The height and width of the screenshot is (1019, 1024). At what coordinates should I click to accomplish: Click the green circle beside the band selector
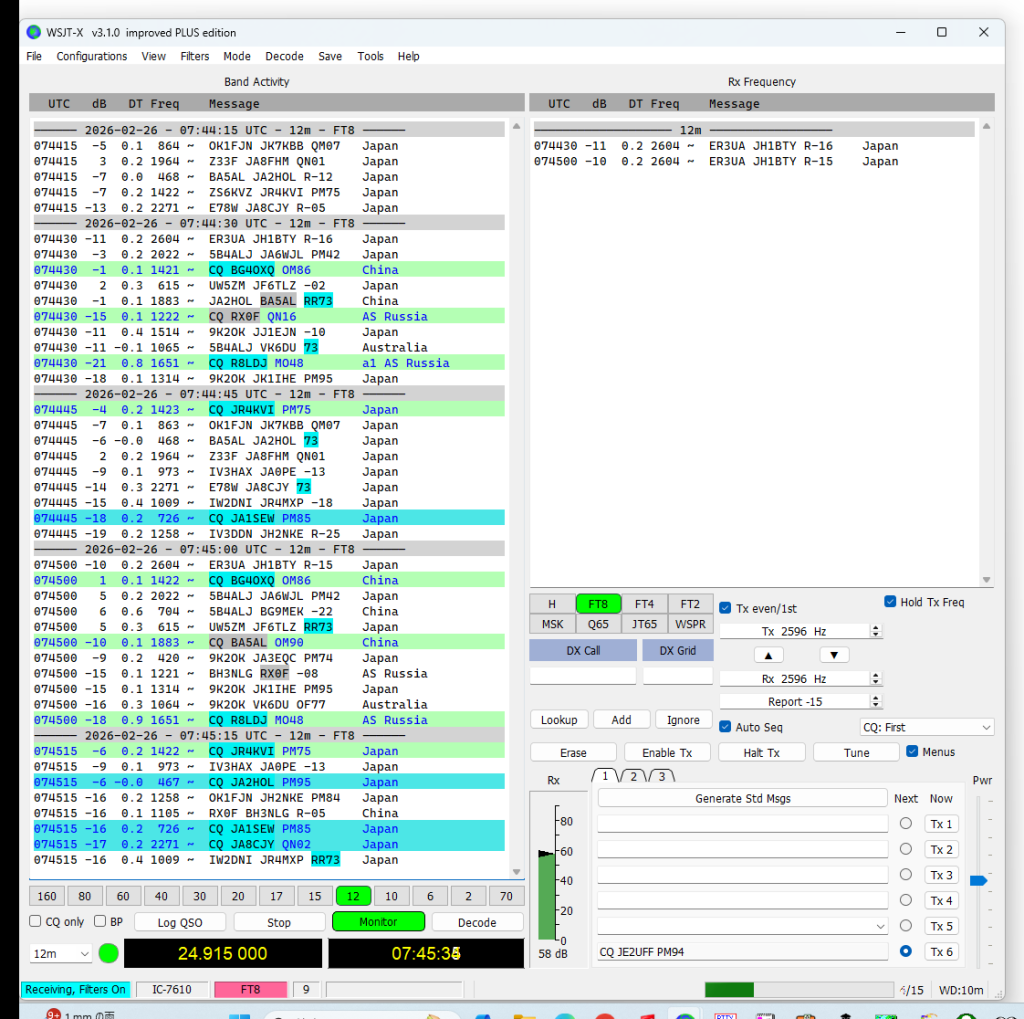tap(108, 953)
